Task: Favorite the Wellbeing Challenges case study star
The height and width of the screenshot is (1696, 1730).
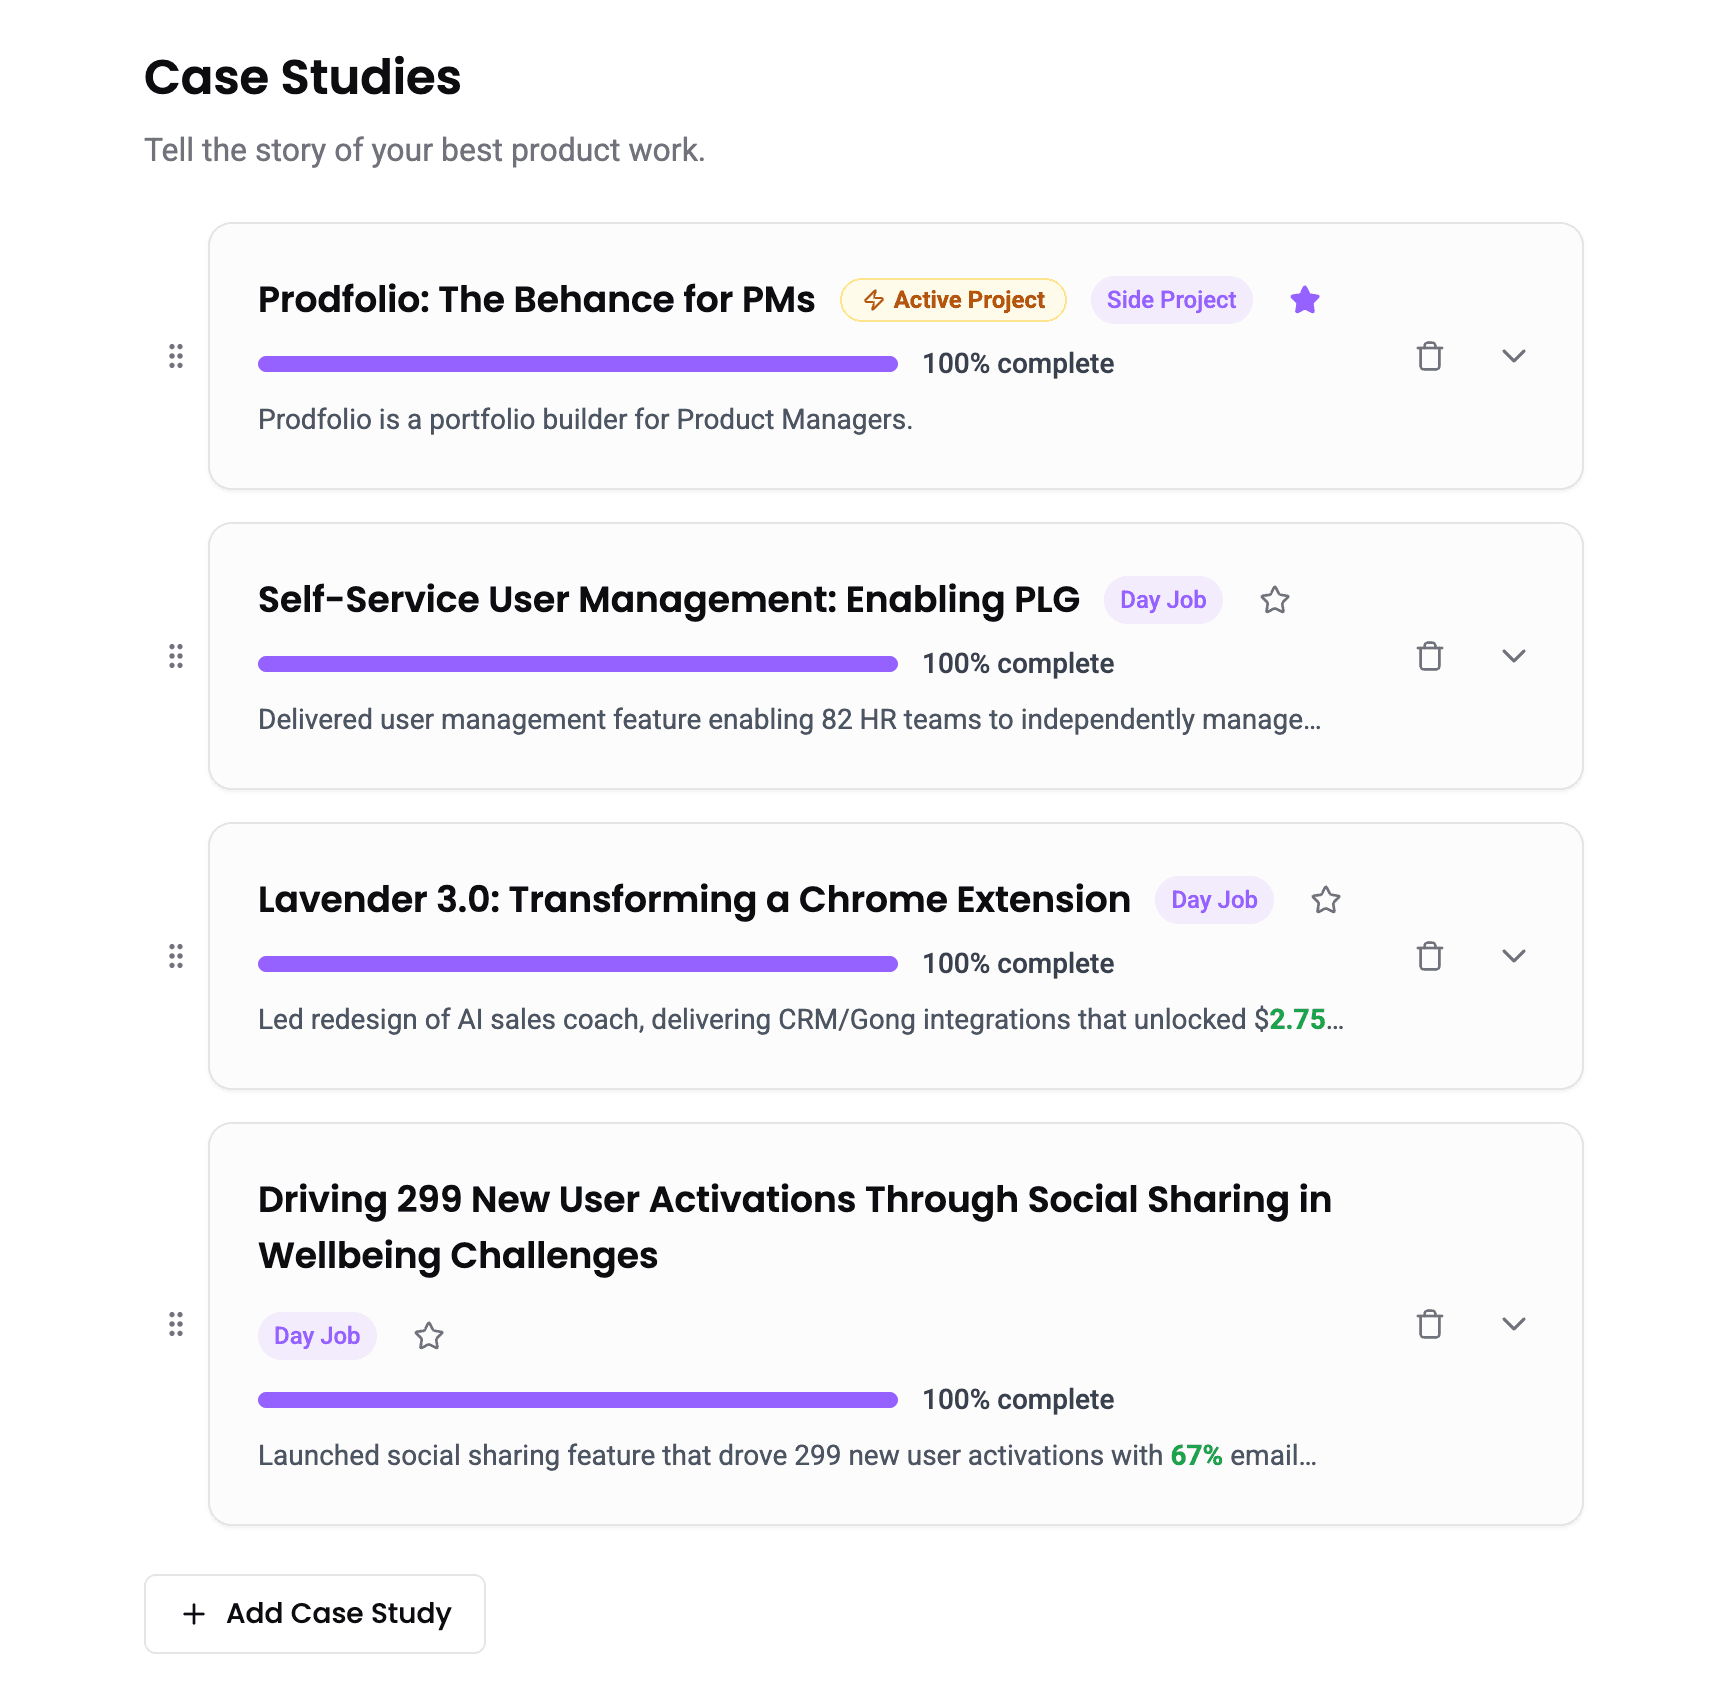Action: pyautogui.click(x=429, y=1336)
